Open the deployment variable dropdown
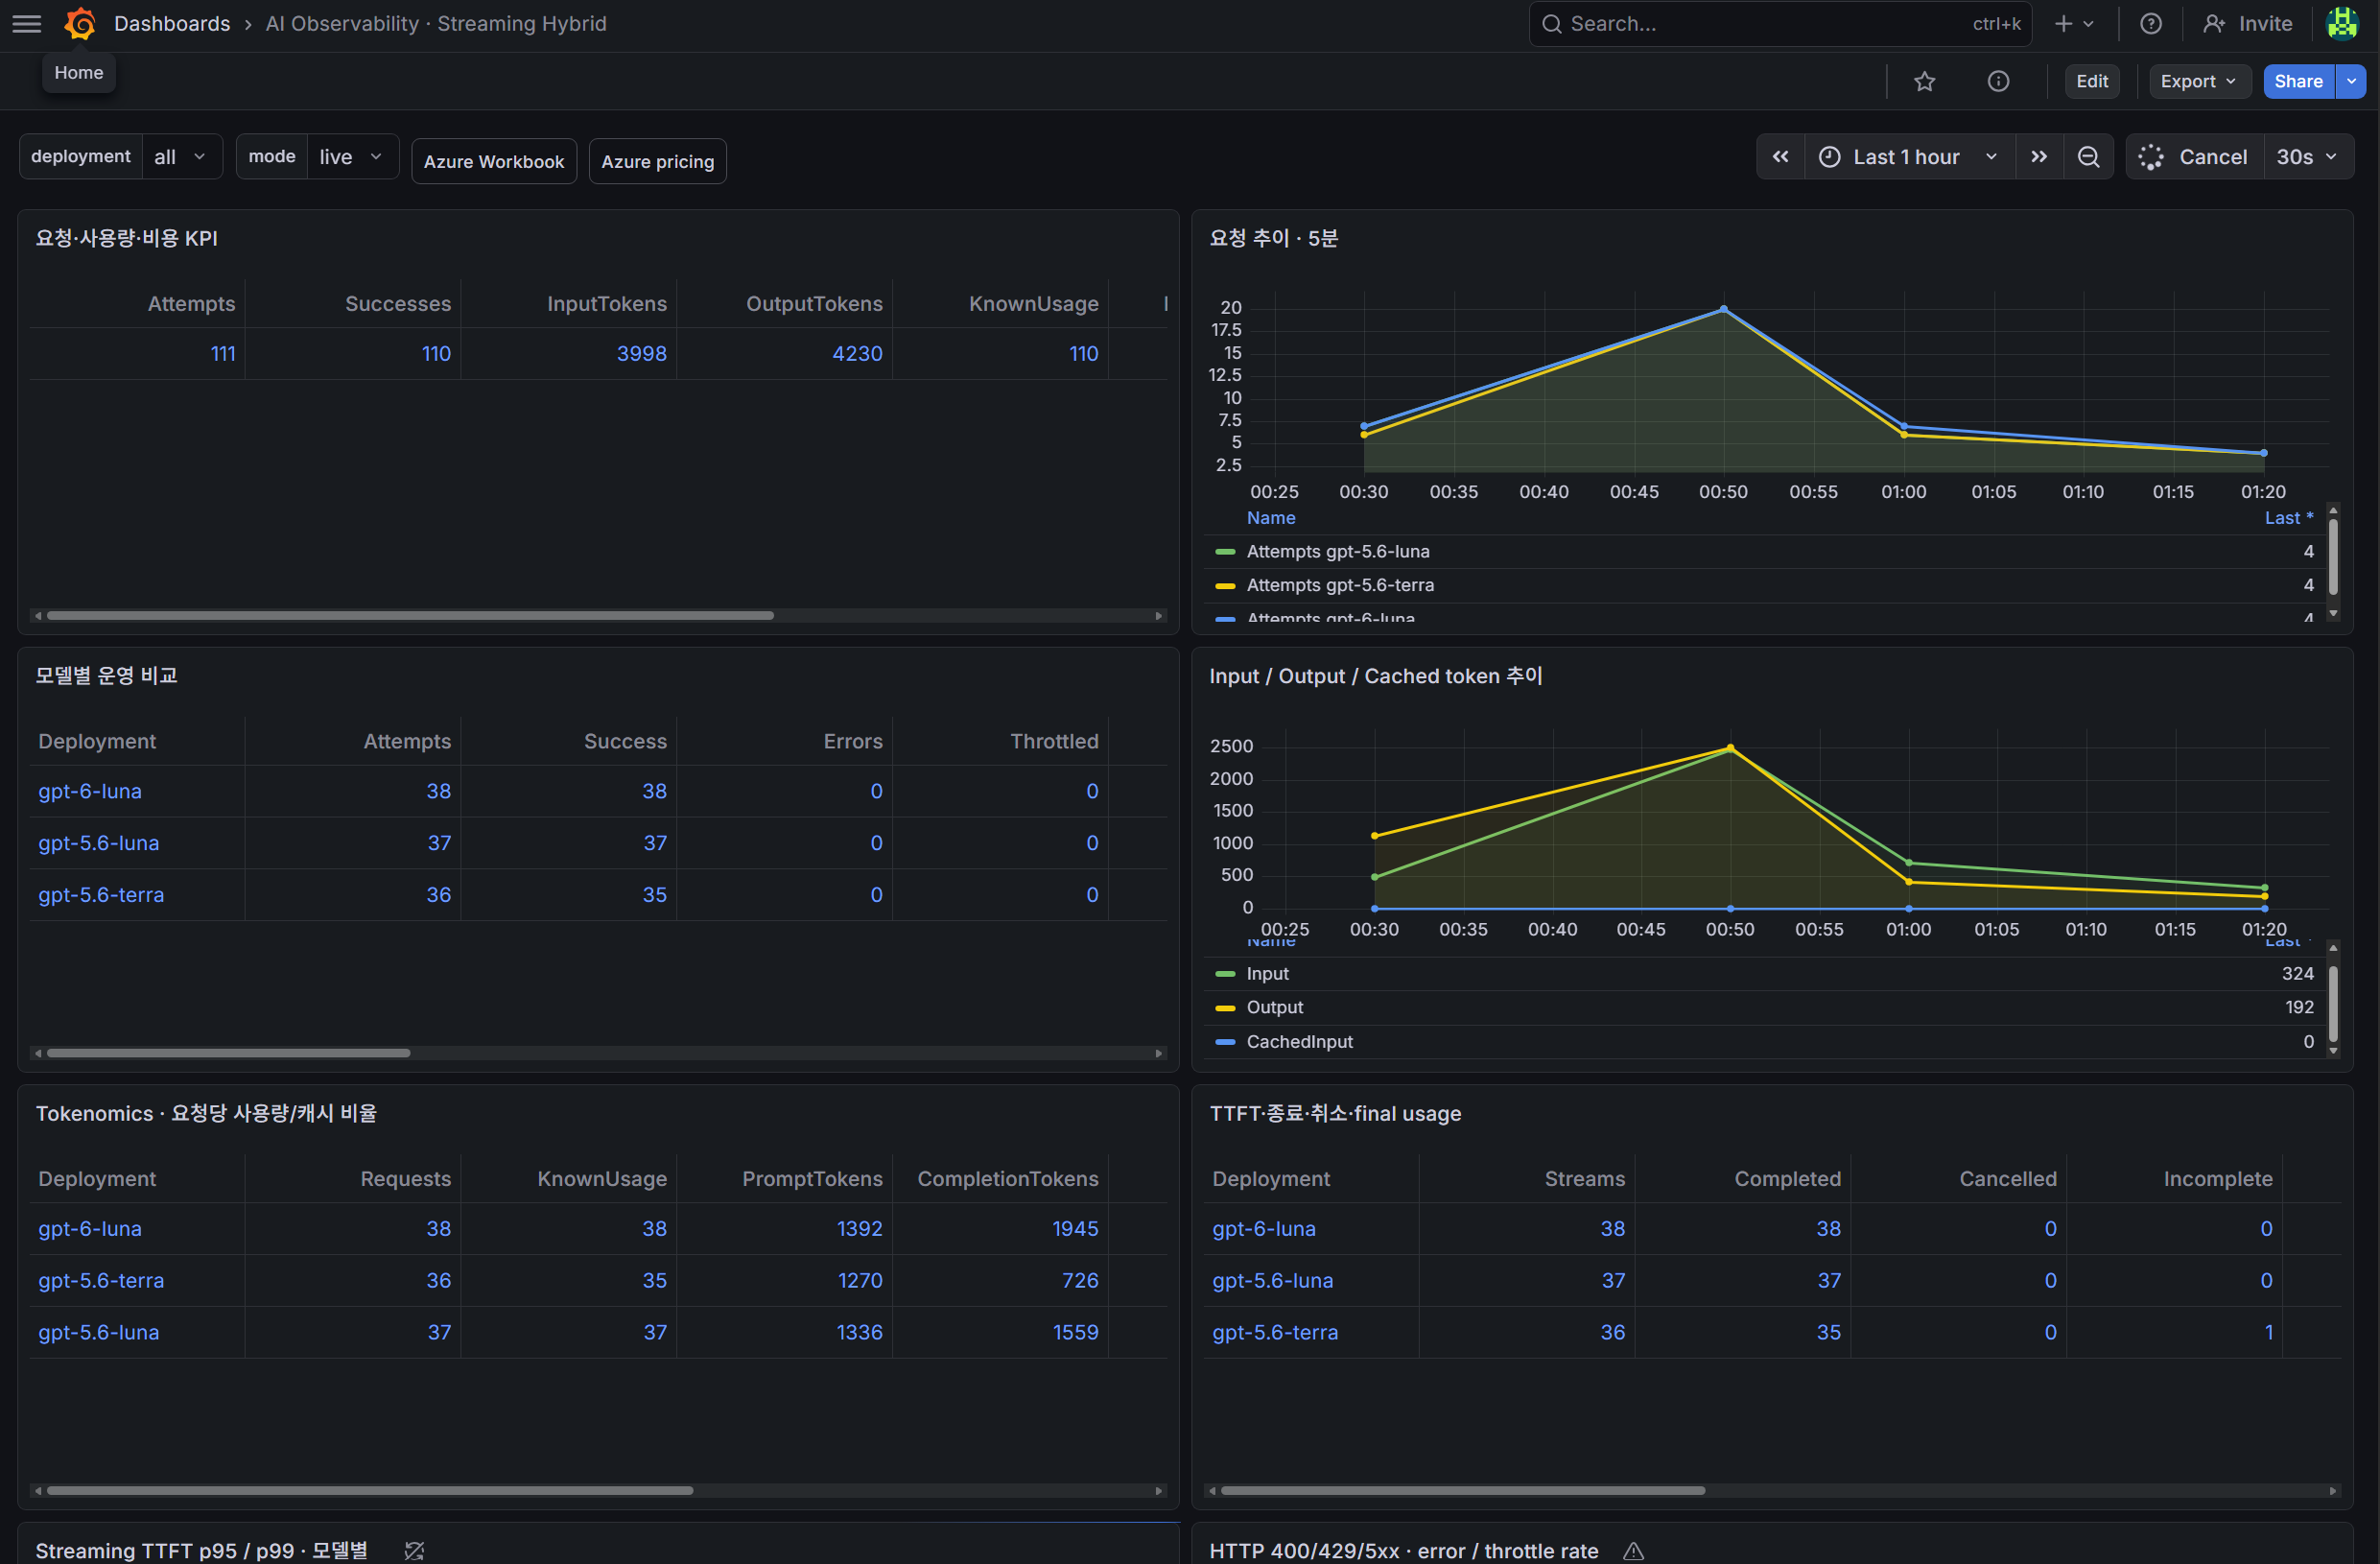 [x=181, y=157]
